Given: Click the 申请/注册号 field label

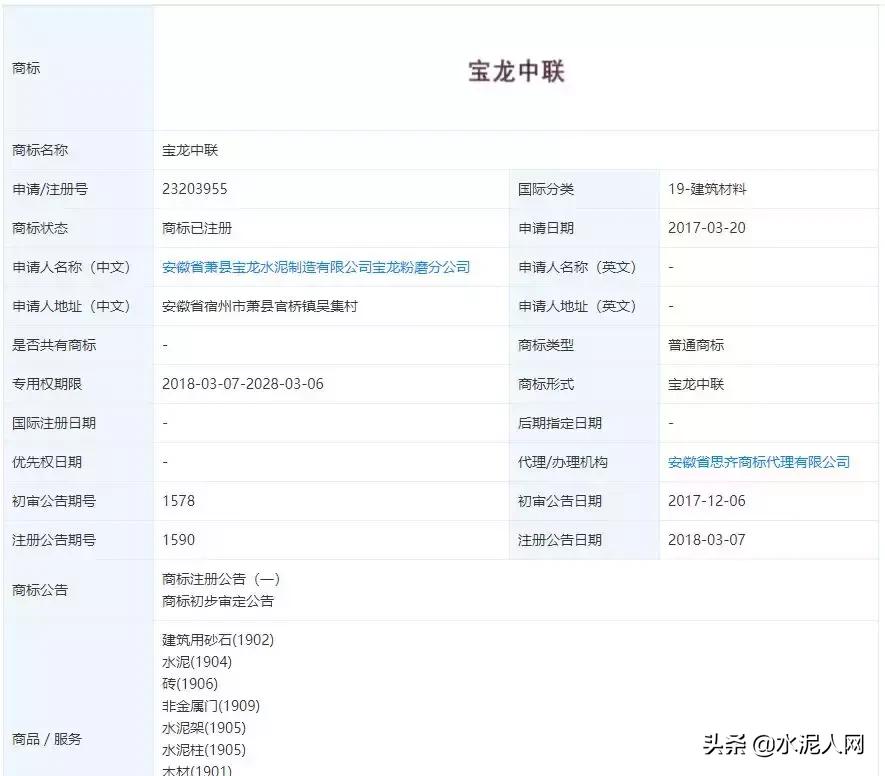Looking at the screenshot, I should tap(50, 189).
